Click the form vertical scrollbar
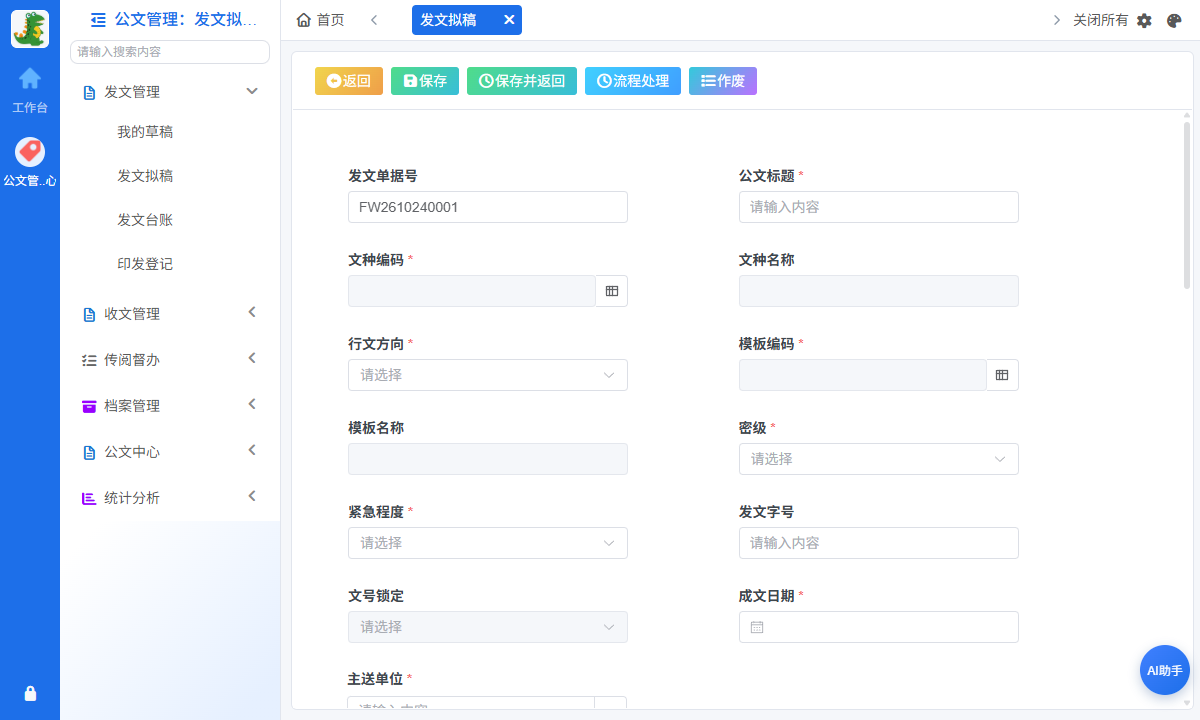The height and width of the screenshot is (720, 1200). click(x=1187, y=205)
